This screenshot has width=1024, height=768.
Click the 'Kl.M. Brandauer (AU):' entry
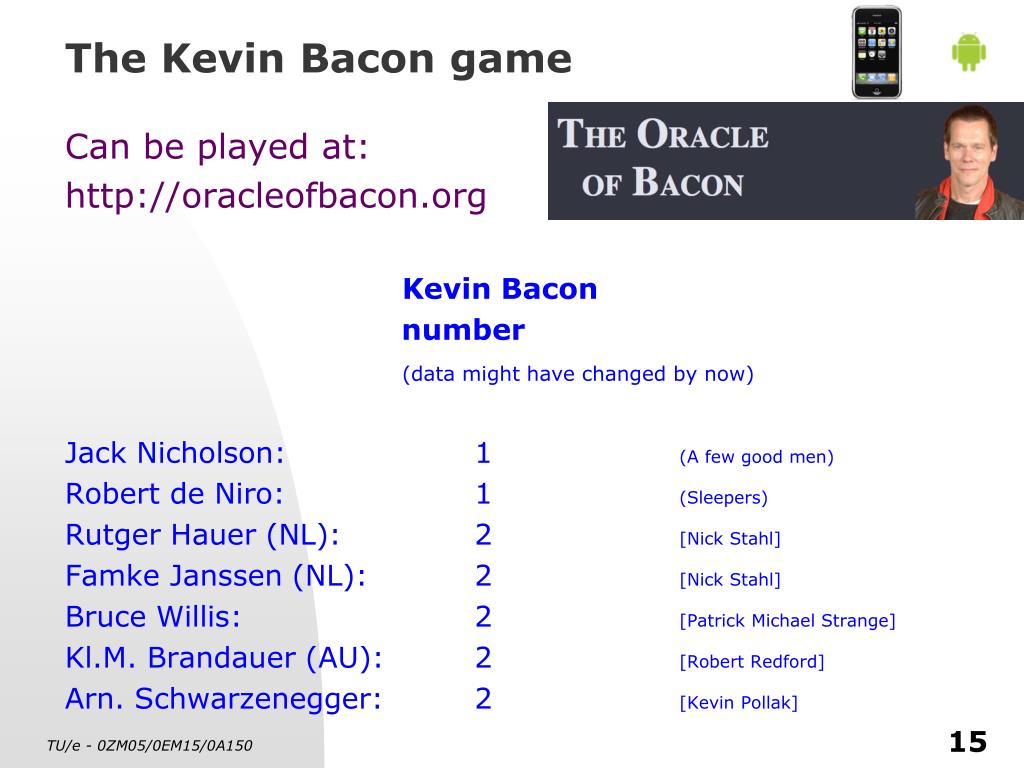pos(224,658)
